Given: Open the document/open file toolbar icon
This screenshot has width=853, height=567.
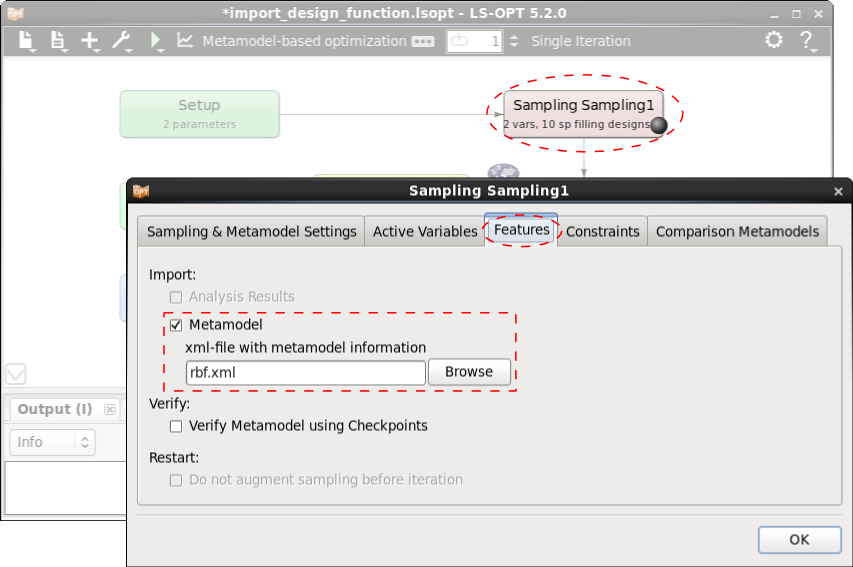Looking at the screenshot, I should point(57,41).
